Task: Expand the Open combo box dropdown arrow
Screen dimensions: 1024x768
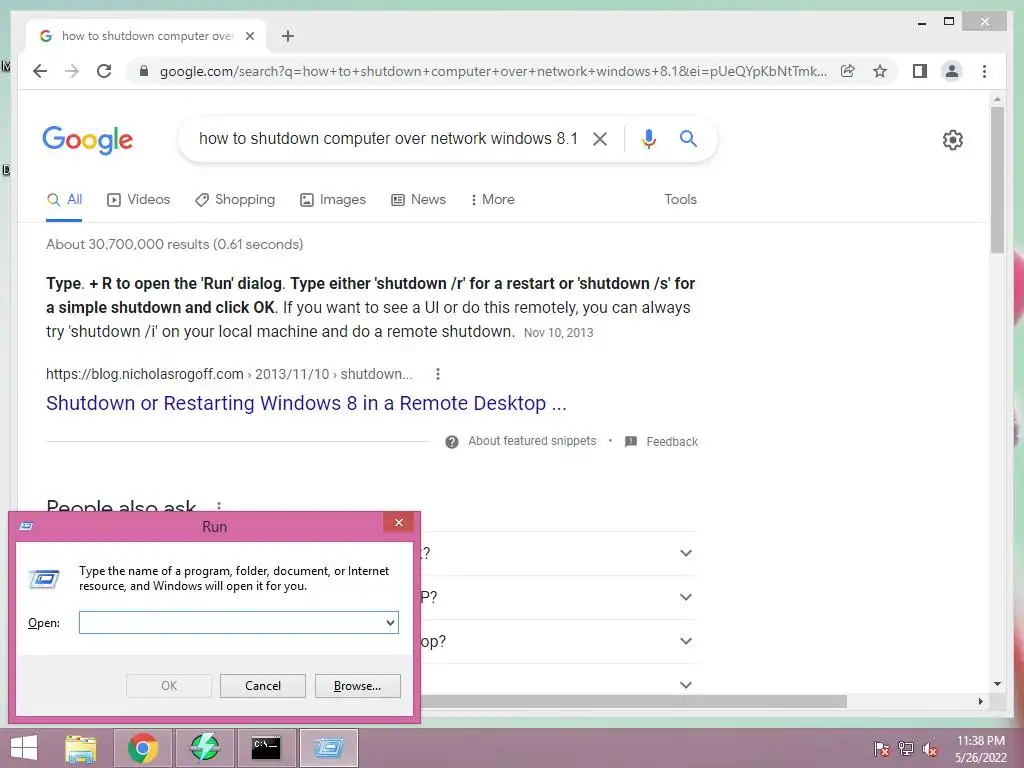Action: coord(390,623)
